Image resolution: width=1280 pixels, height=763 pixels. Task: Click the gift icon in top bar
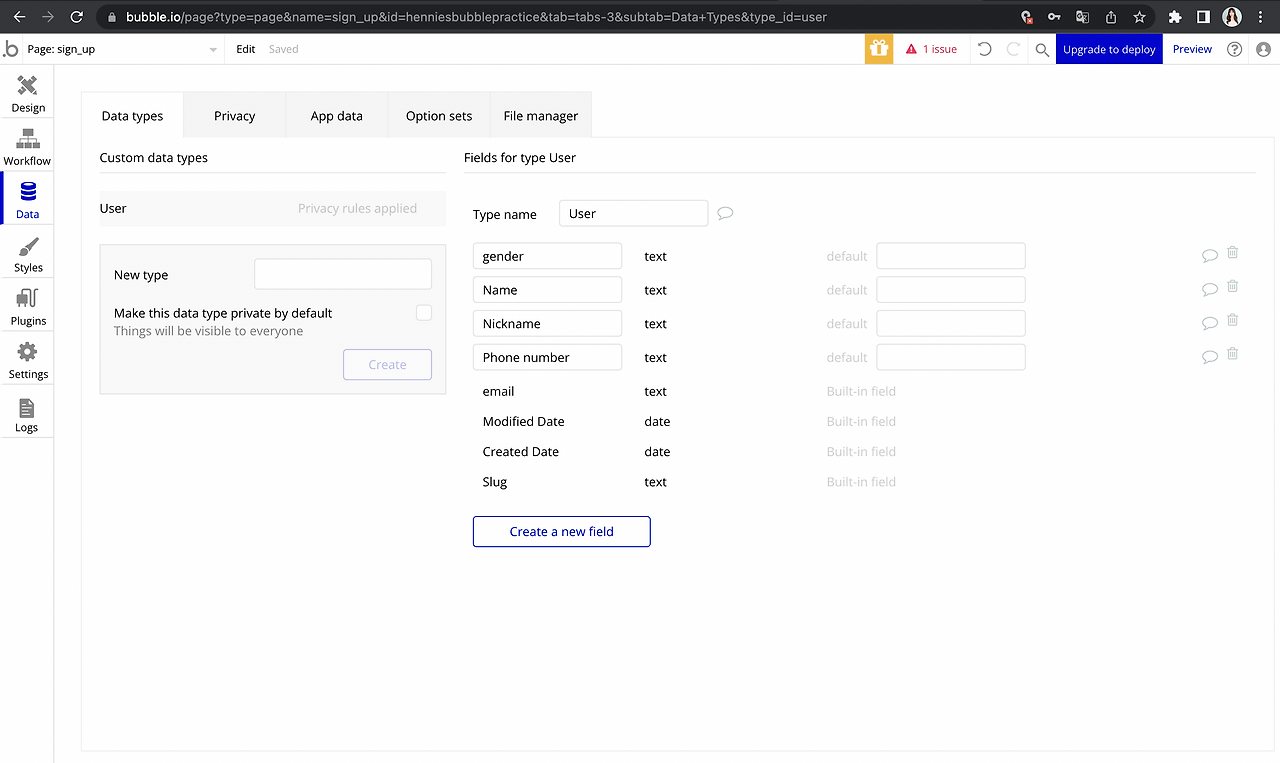879,49
